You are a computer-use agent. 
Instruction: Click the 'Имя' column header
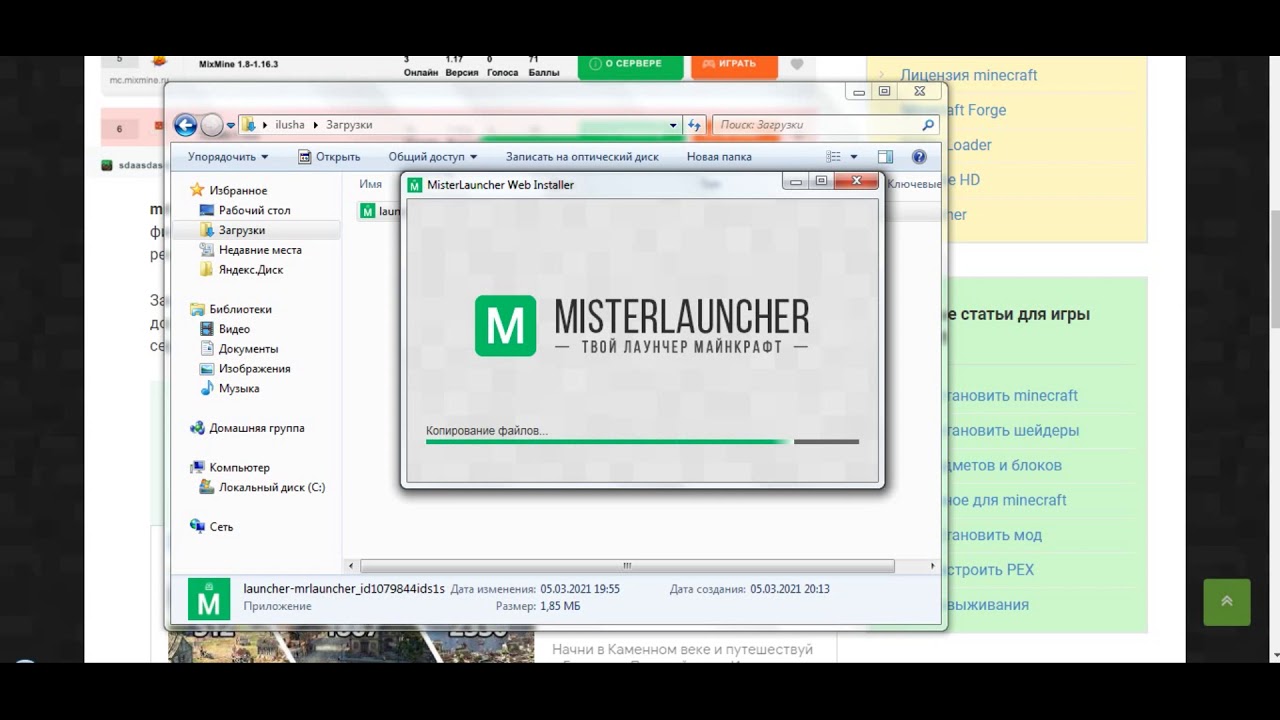pos(371,185)
